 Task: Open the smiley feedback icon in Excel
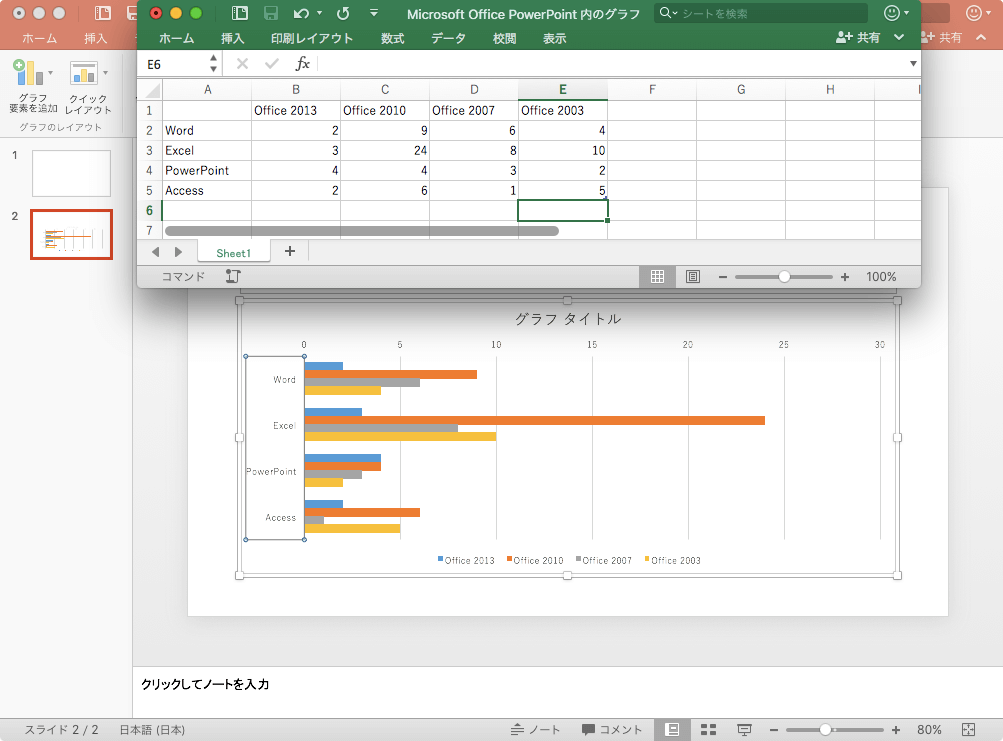[x=892, y=13]
